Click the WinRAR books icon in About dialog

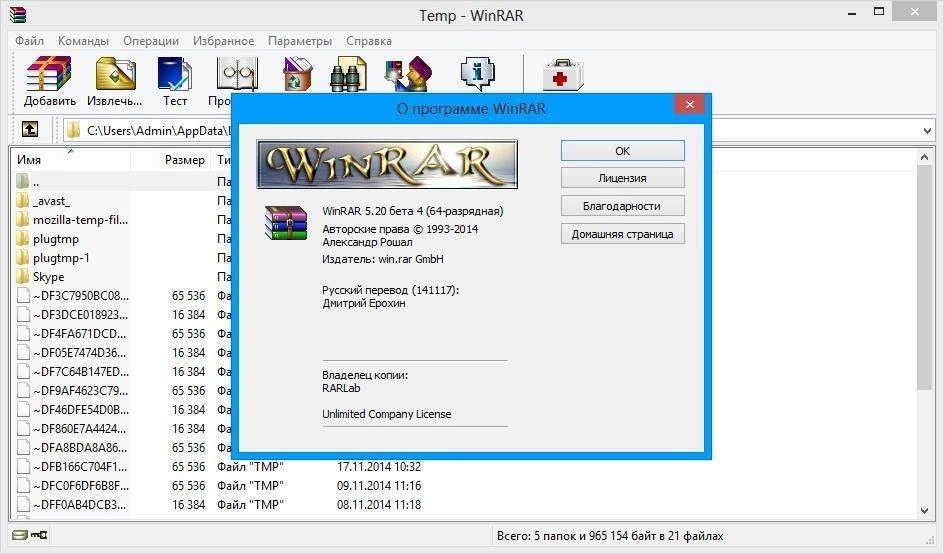(x=286, y=223)
